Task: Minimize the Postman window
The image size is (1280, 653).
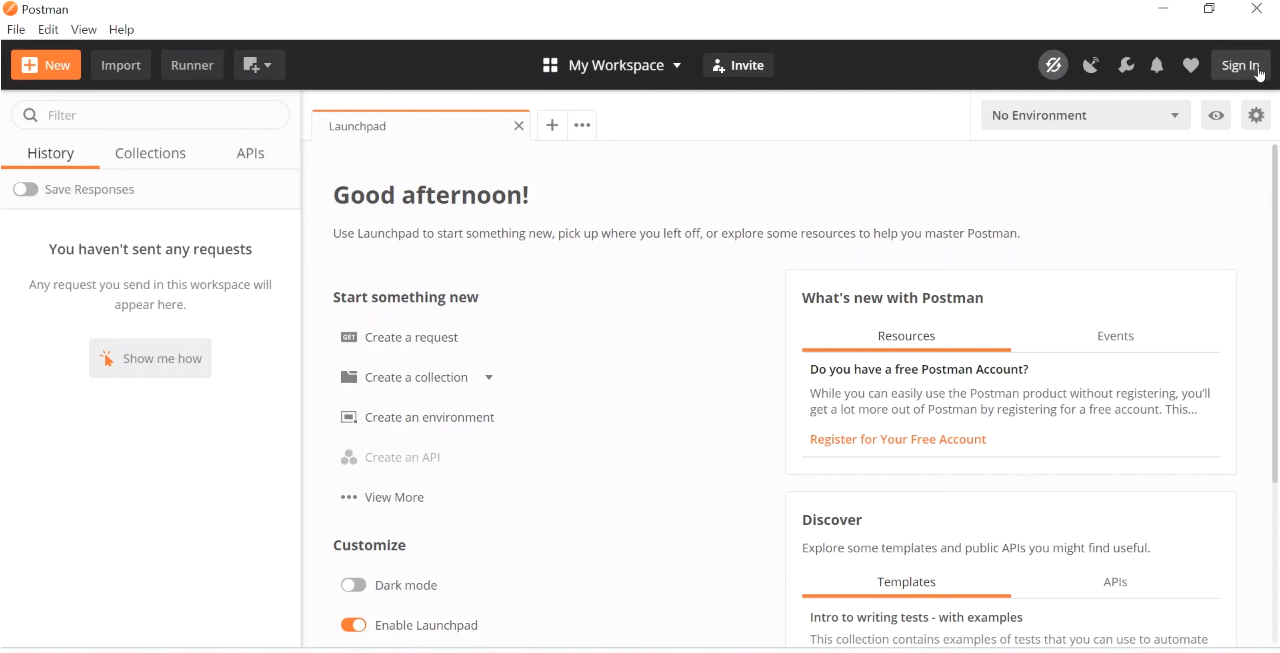Action: 1163,9
